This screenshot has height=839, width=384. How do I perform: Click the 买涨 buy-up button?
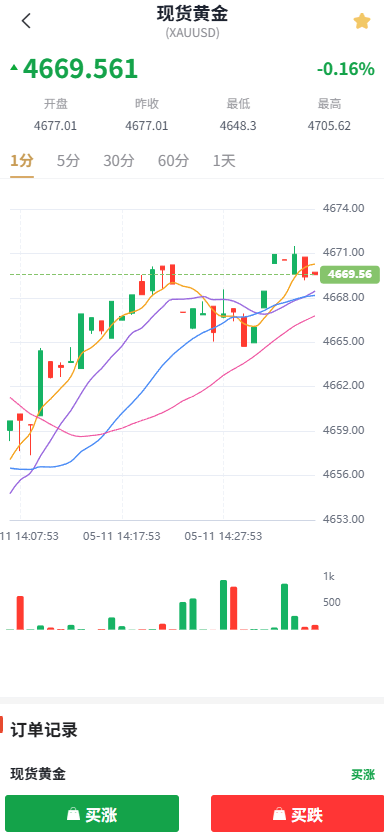(92, 813)
